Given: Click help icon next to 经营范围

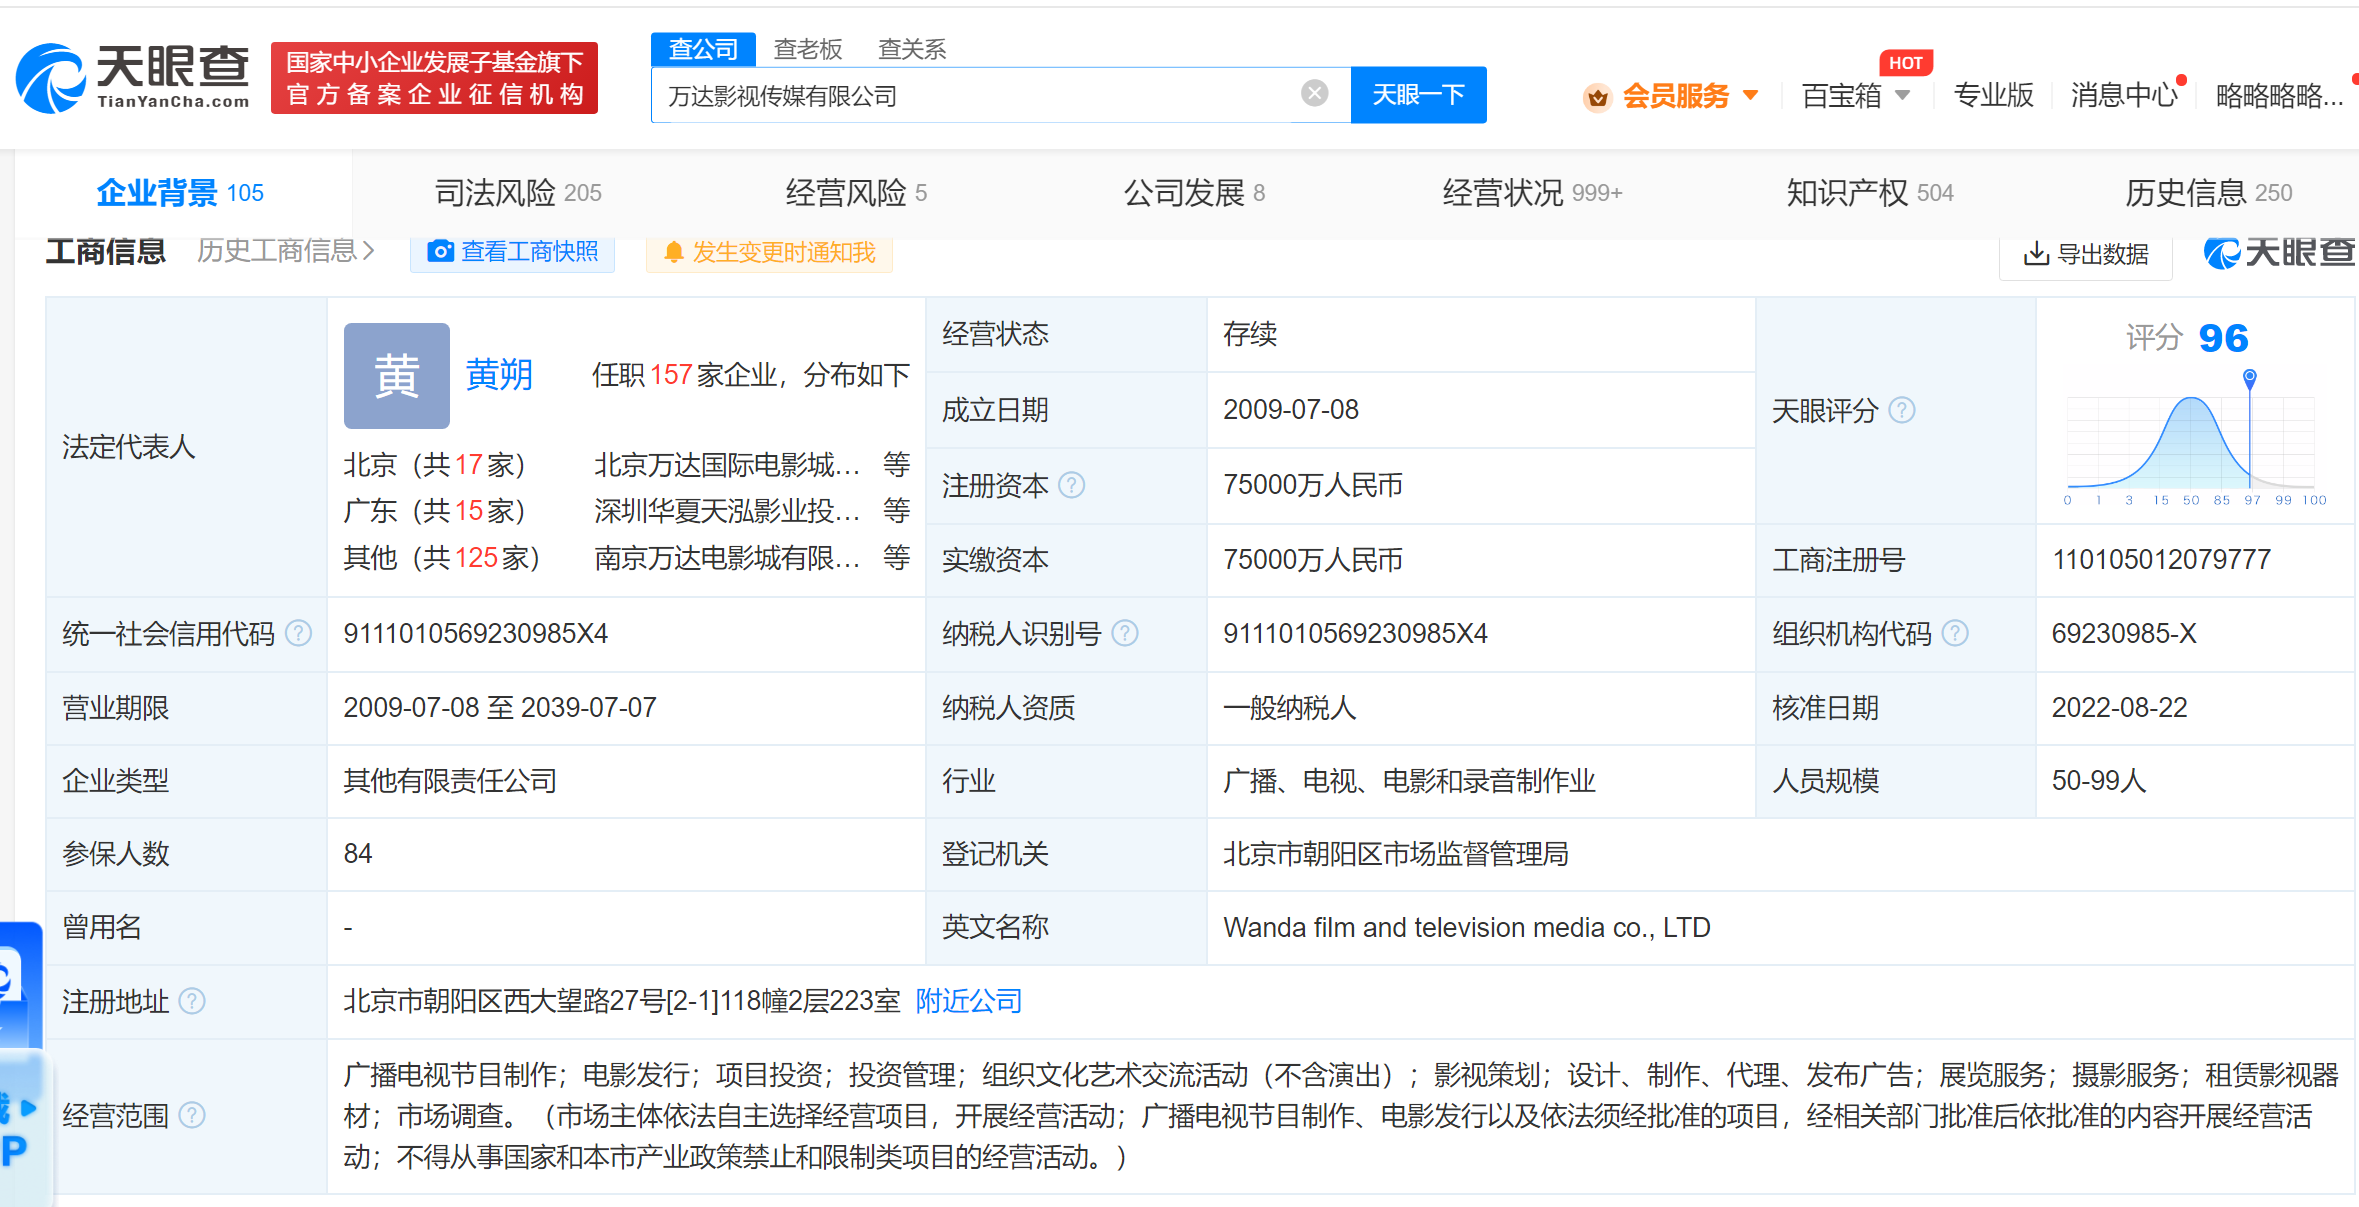Looking at the screenshot, I should (x=192, y=1115).
